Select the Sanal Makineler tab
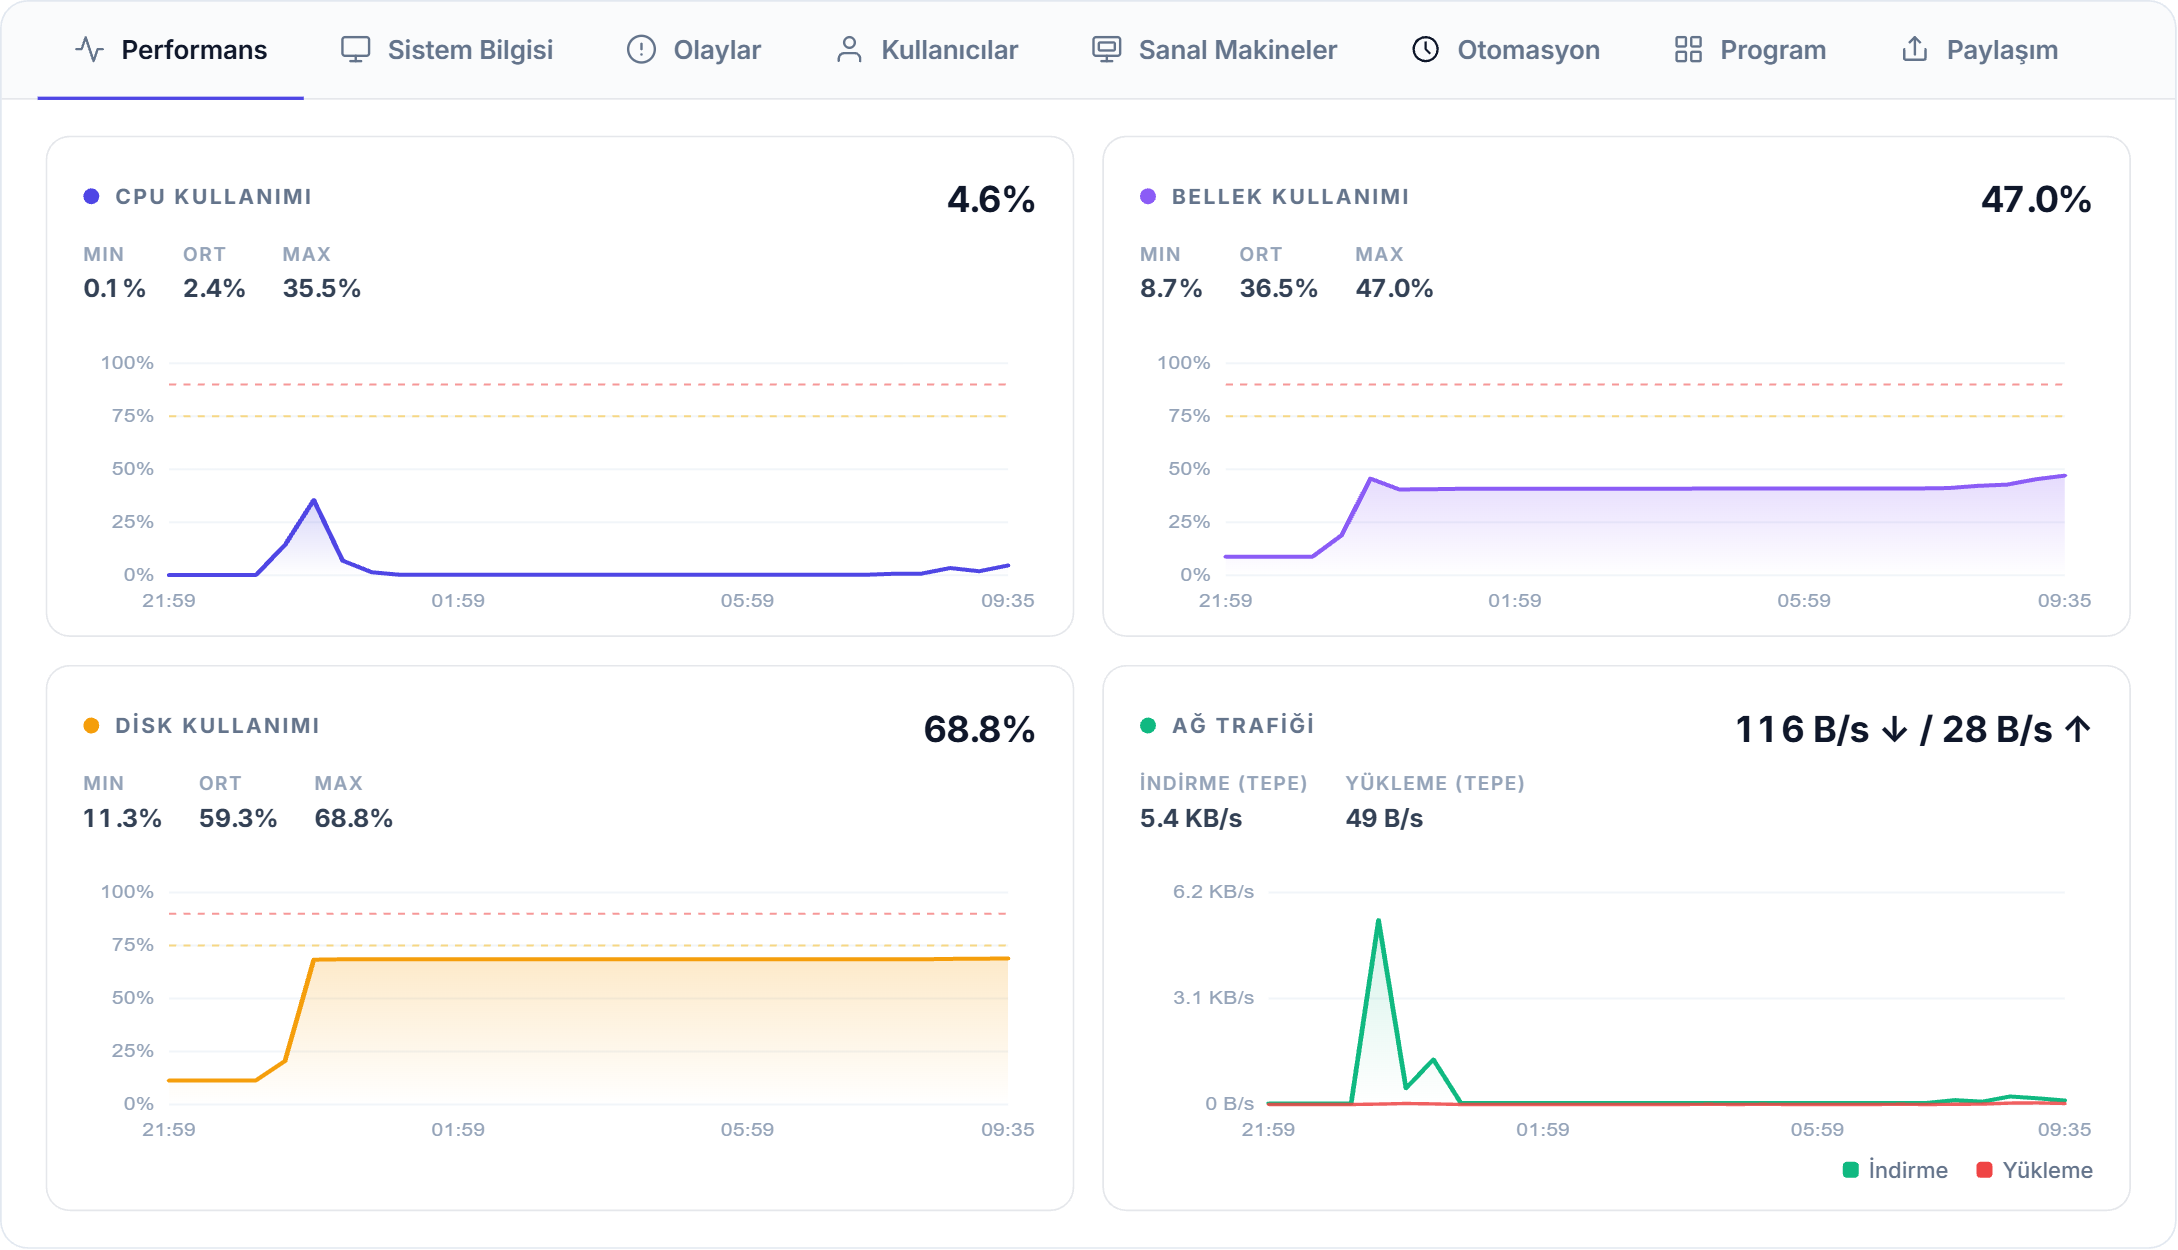2178x1250 pixels. click(x=1214, y=50)
